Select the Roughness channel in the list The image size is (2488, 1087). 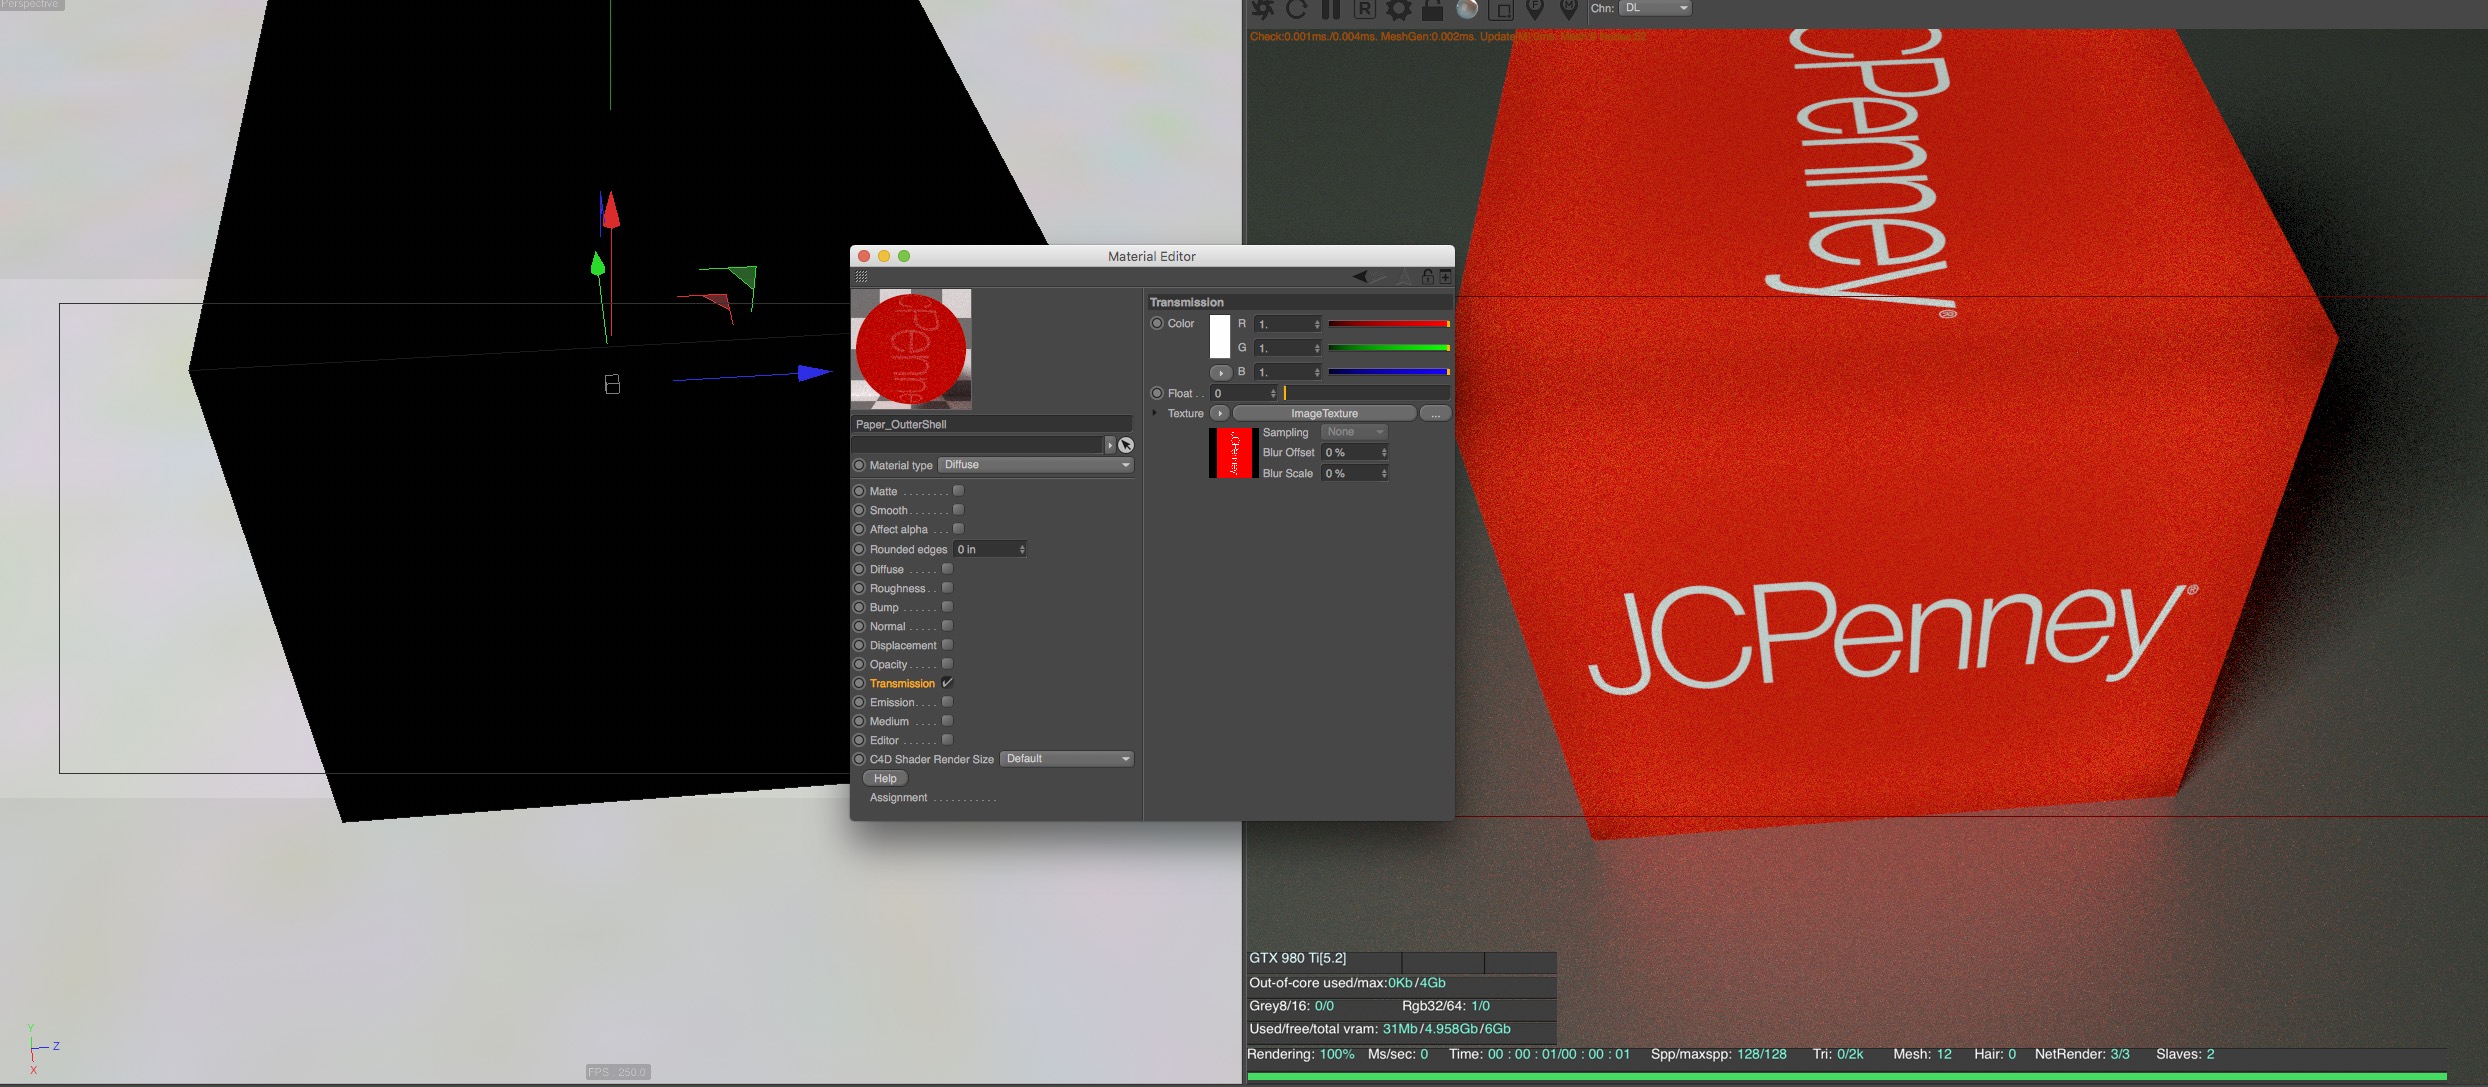click(897, 588)
